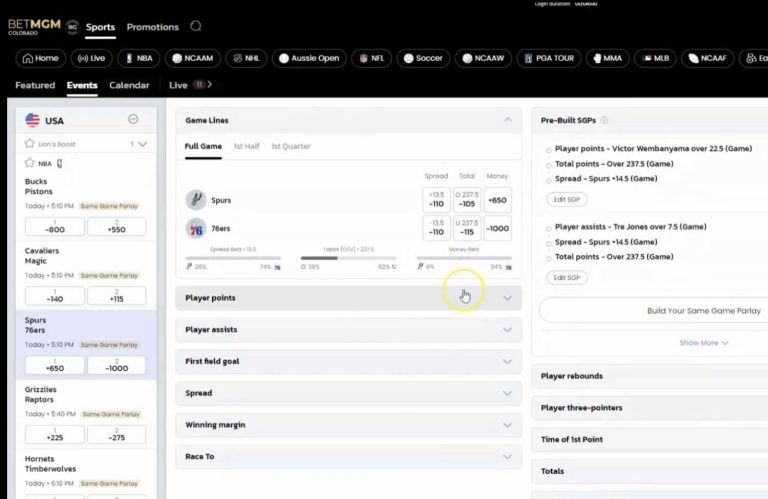Image resolution: width=768 pixels, height=499 pixels.
Task: Select NCAAM in the sports bar
Action: 192,58
